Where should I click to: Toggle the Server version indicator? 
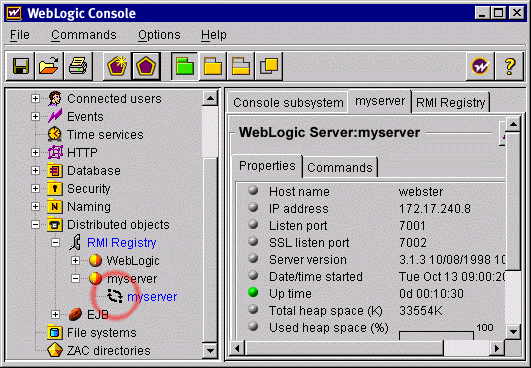coord(253,258)
